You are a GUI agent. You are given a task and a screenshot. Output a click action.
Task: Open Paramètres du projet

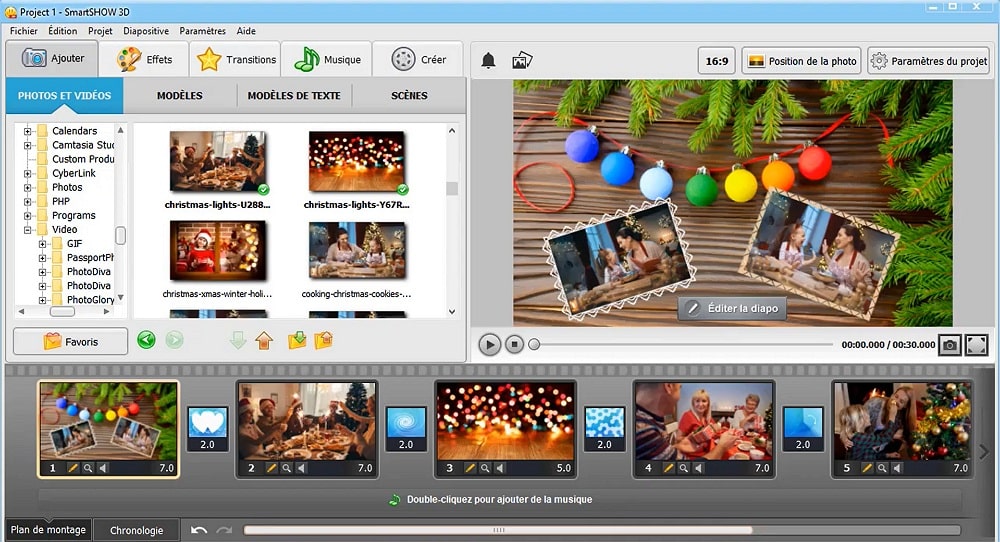[929, 61]
